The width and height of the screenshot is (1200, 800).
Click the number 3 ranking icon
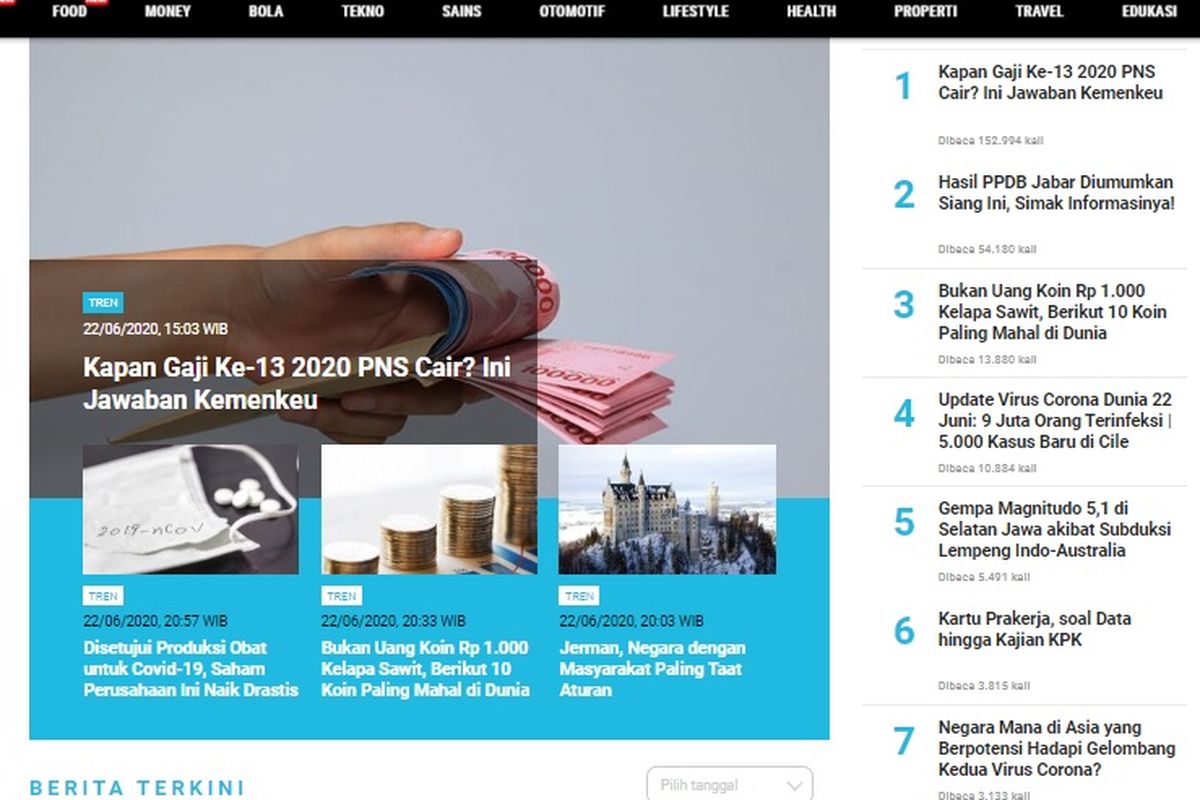click(904, 304)
